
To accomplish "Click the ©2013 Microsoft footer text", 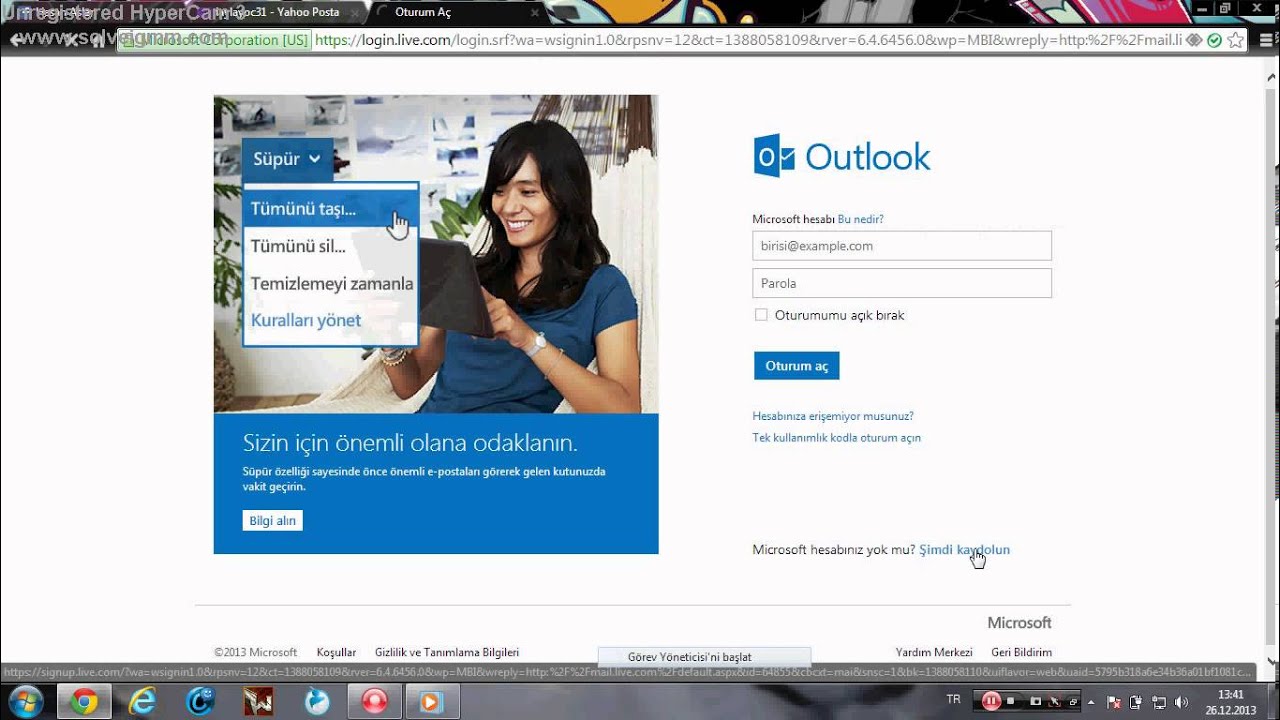I will click(x=256, y=652).
